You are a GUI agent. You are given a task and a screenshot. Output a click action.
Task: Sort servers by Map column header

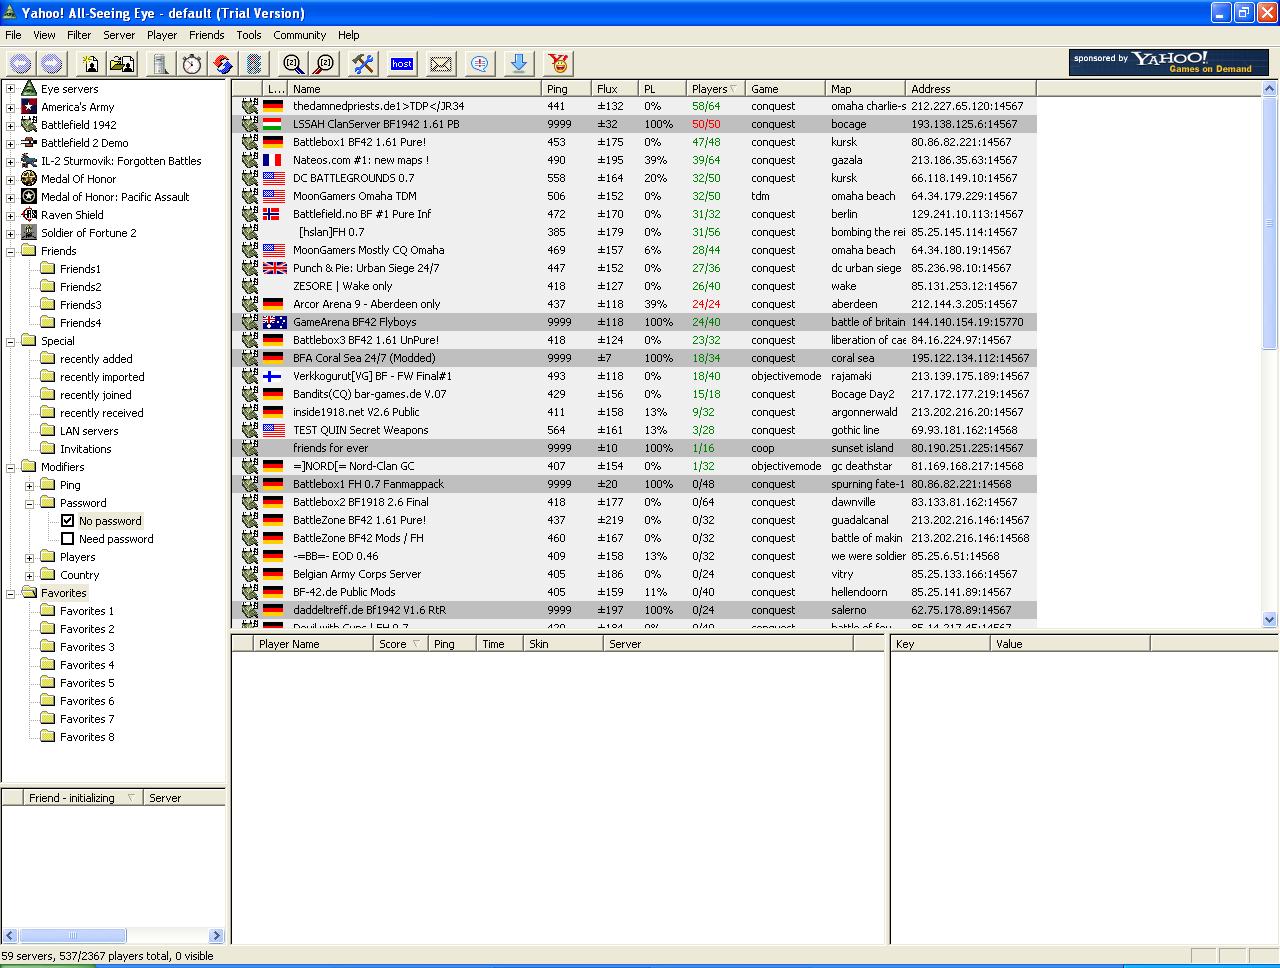(x=867, y=89)
